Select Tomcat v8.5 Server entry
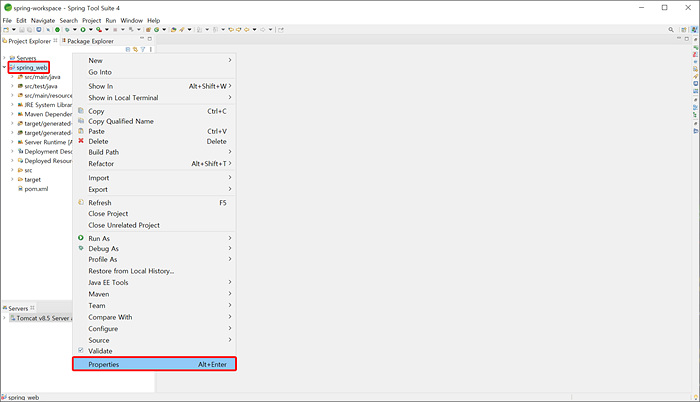 tap(40, 318)
